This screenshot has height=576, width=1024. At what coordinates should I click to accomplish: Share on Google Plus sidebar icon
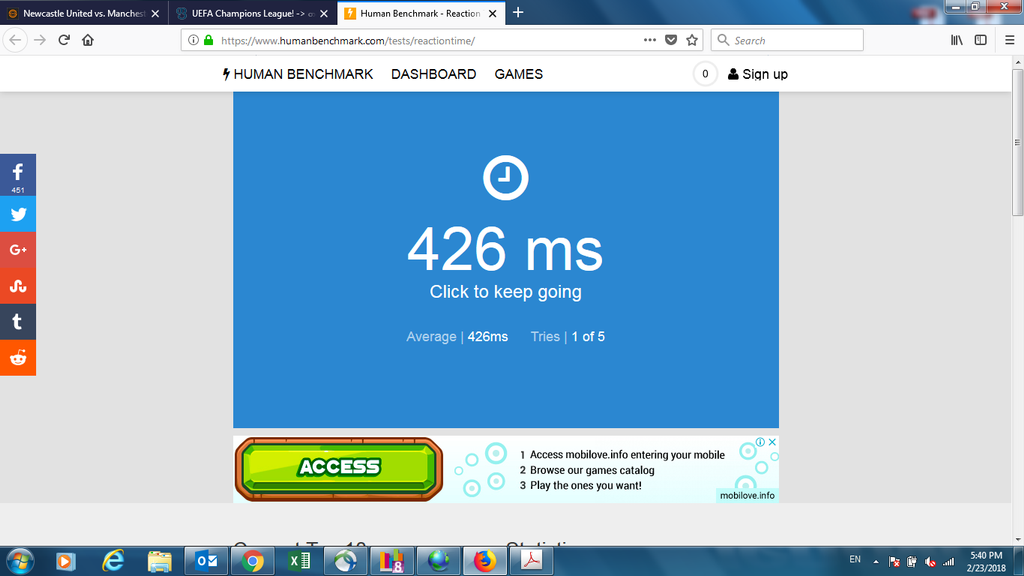point(18,250)
